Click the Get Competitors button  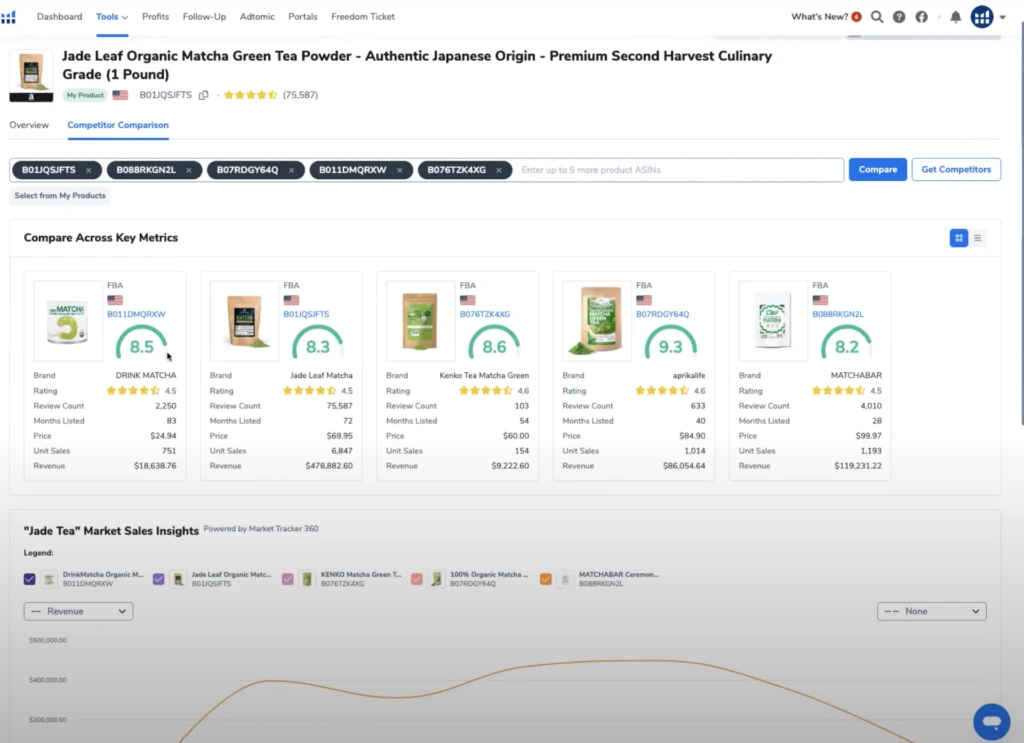pos(956,169)
